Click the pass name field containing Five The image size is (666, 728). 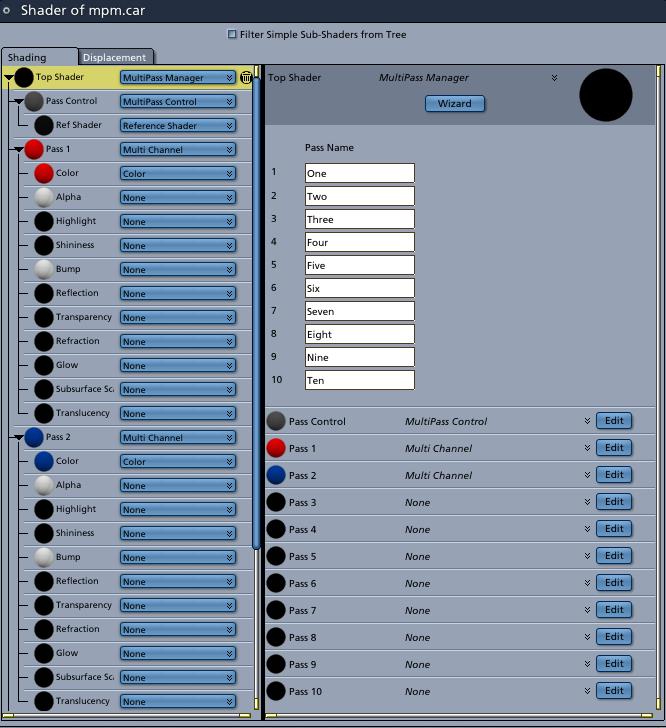click(x=359, y=265)
